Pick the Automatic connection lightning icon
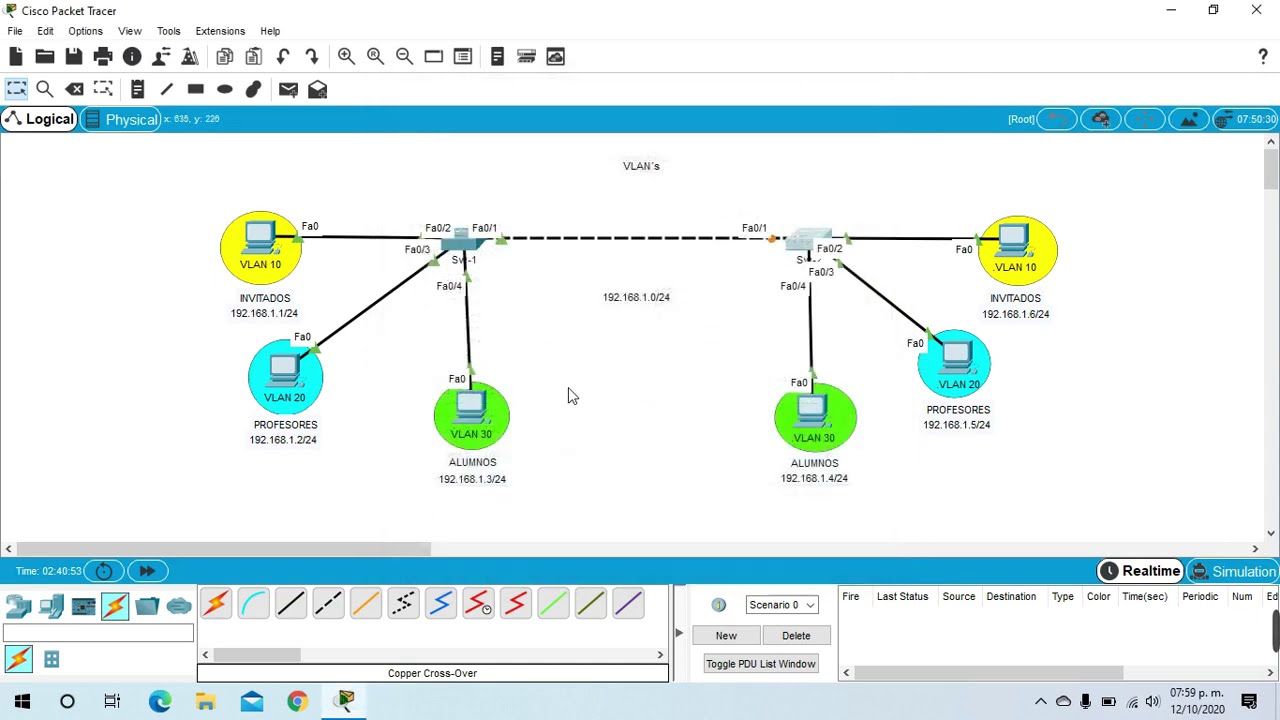Screen dimensions: 1280x720 (215, 604)
